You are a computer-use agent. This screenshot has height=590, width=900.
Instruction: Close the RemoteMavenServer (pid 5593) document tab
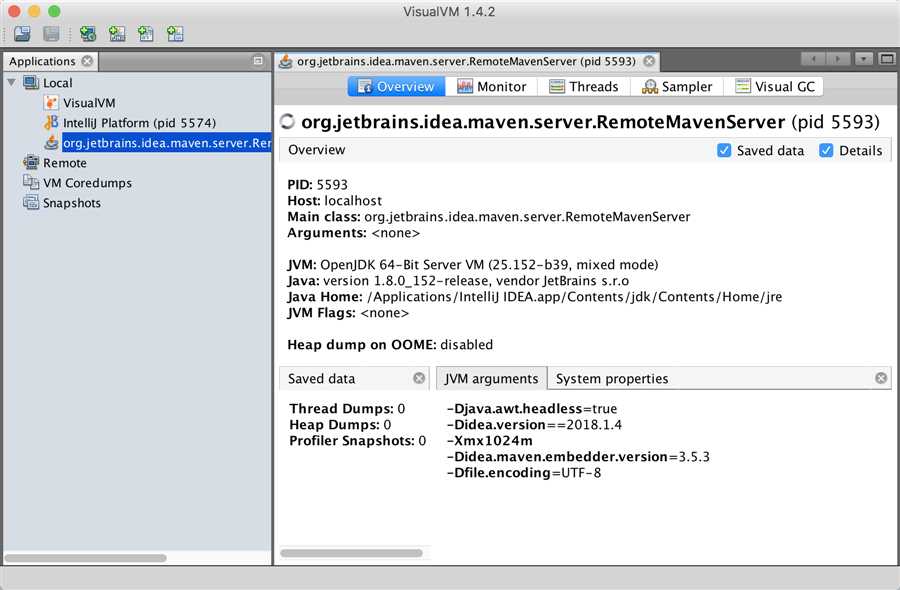point(649,61)
